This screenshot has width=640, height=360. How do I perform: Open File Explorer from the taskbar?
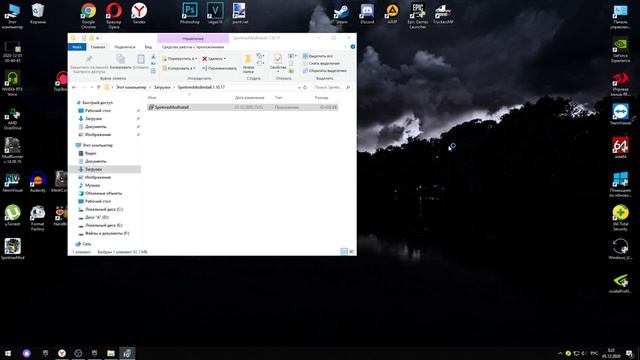pos(111,353)
